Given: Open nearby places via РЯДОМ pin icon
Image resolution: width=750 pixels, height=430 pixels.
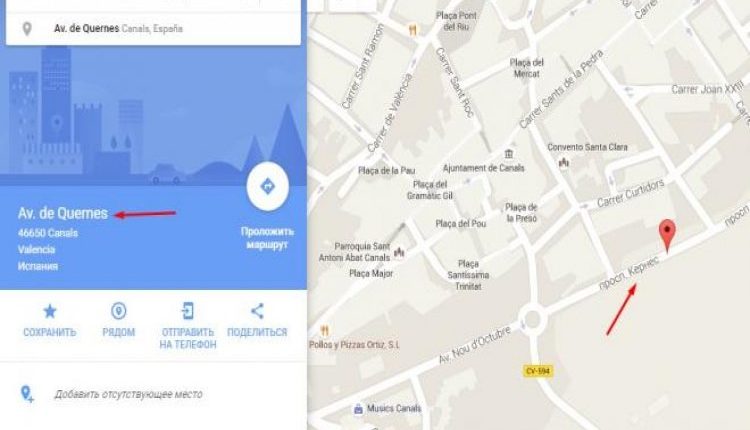Looking at the screenshot, I should click(x=119, y=311).
